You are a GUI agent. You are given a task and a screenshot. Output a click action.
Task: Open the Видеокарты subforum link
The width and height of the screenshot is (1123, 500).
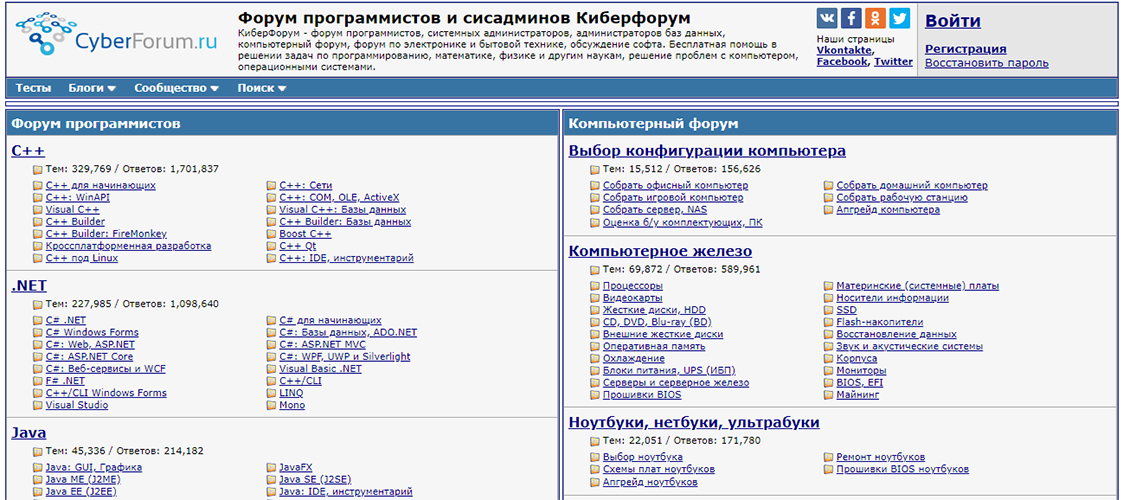[632, 298]
